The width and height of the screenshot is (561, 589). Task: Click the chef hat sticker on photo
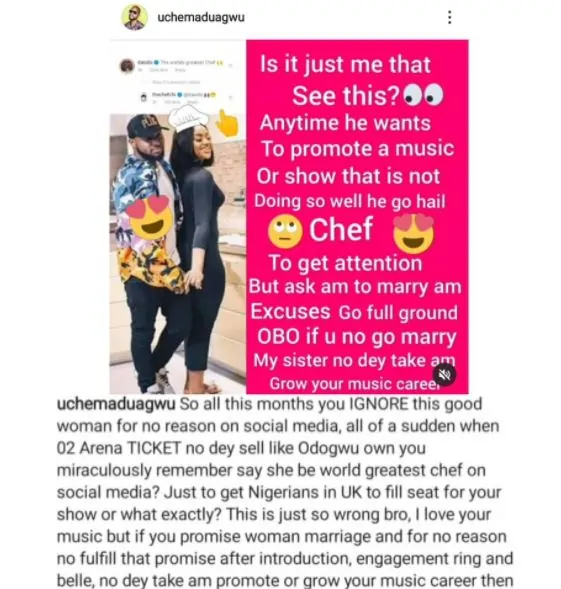188,118
